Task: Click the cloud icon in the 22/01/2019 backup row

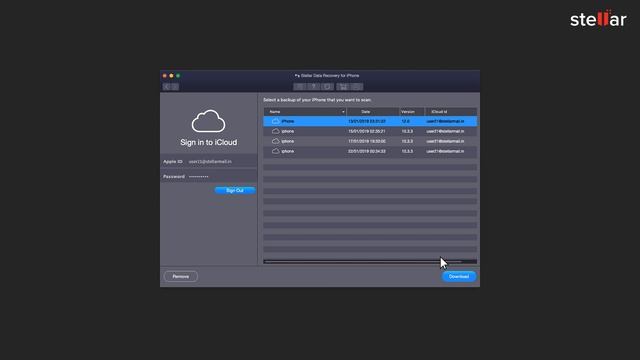Action: click(276, 151)
